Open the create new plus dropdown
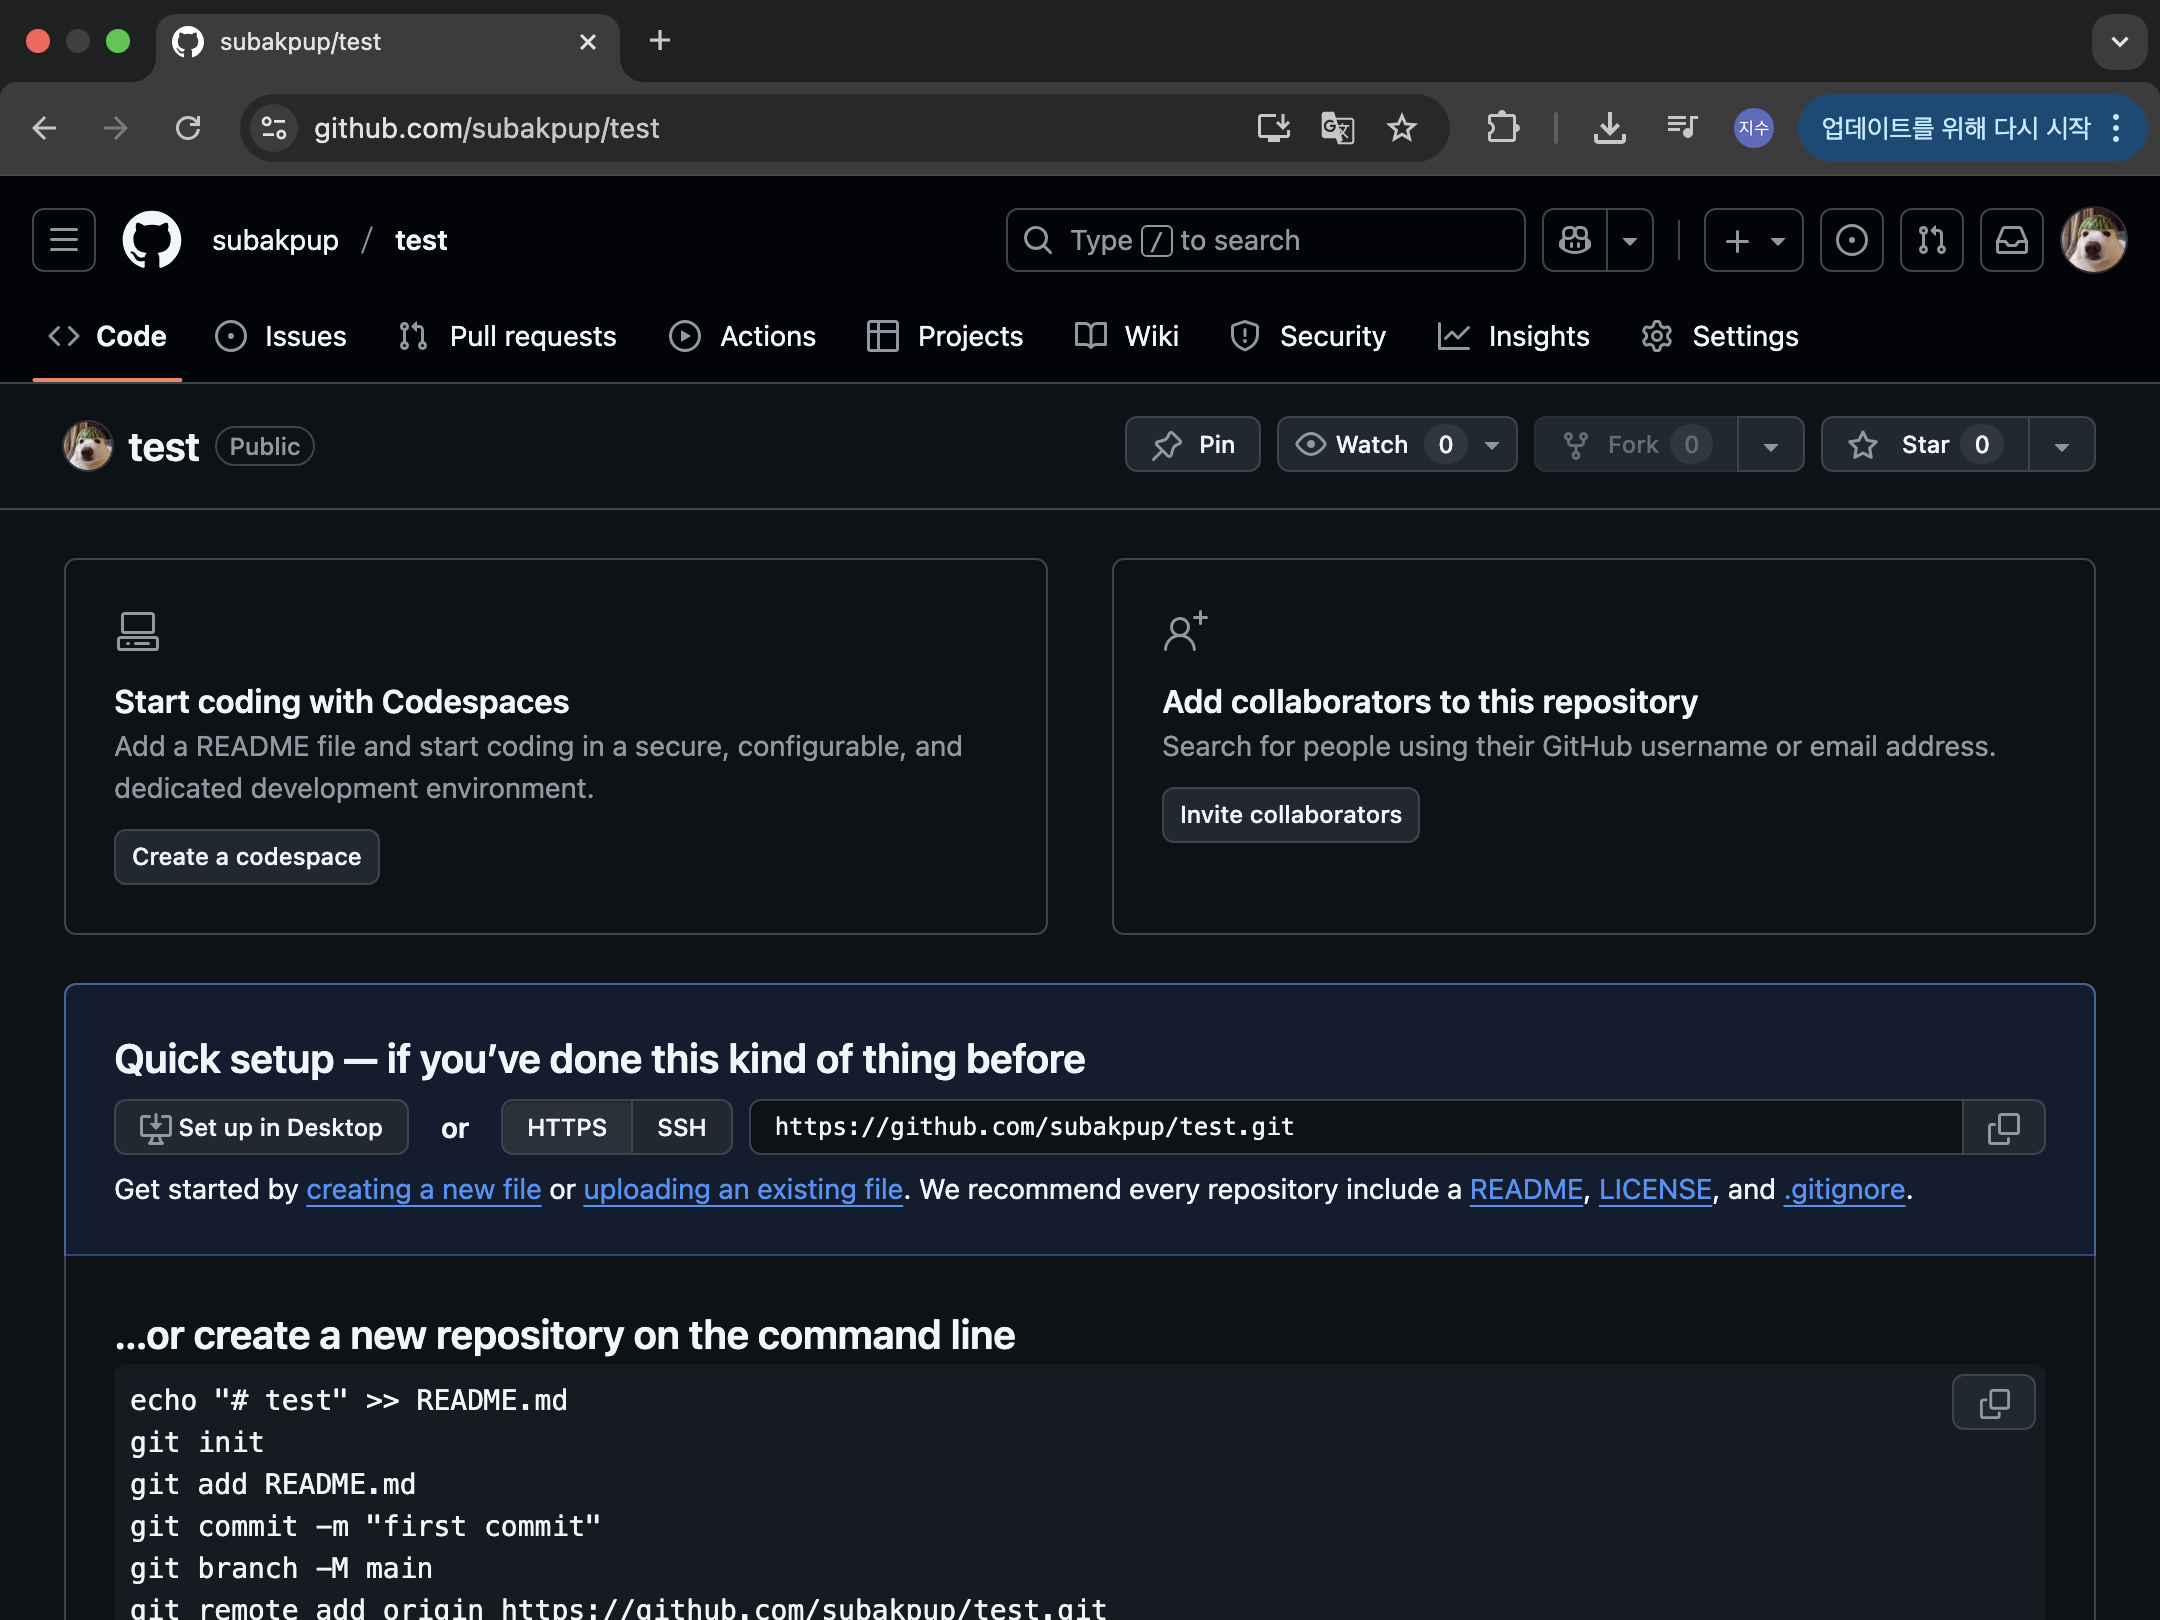Viewport: 2160px width, 1620px height. [x=1754, y=240]
